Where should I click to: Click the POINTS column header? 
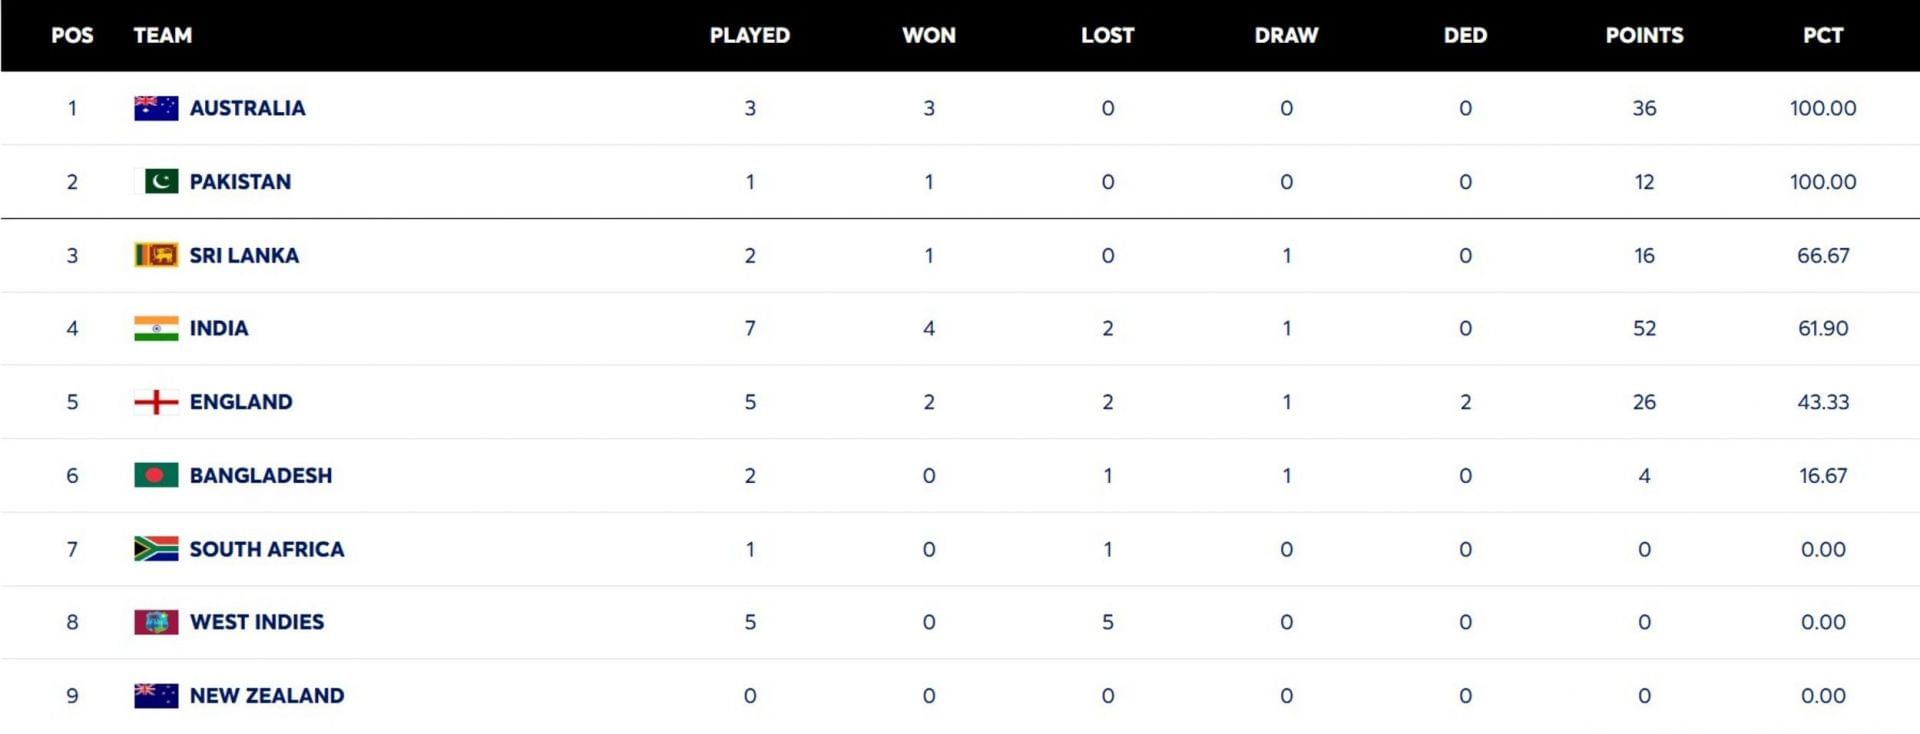pos(1644,35)
